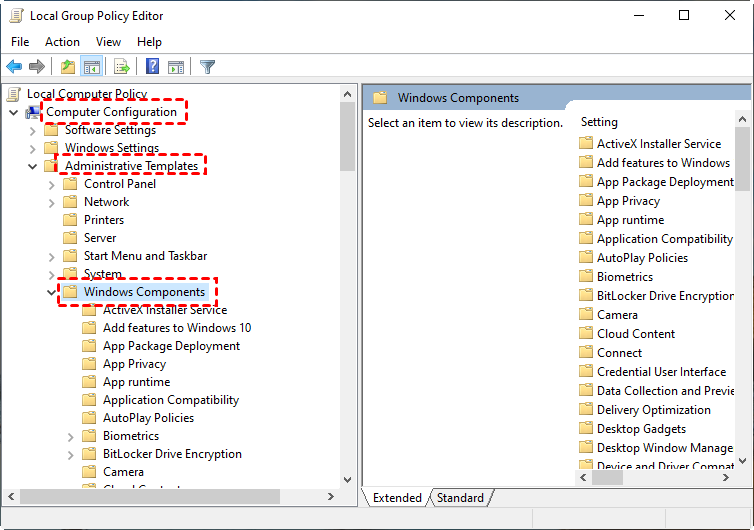
Task: Expand the BitLocker Drive Encryption tree node
Action: (x=71, y=455)
